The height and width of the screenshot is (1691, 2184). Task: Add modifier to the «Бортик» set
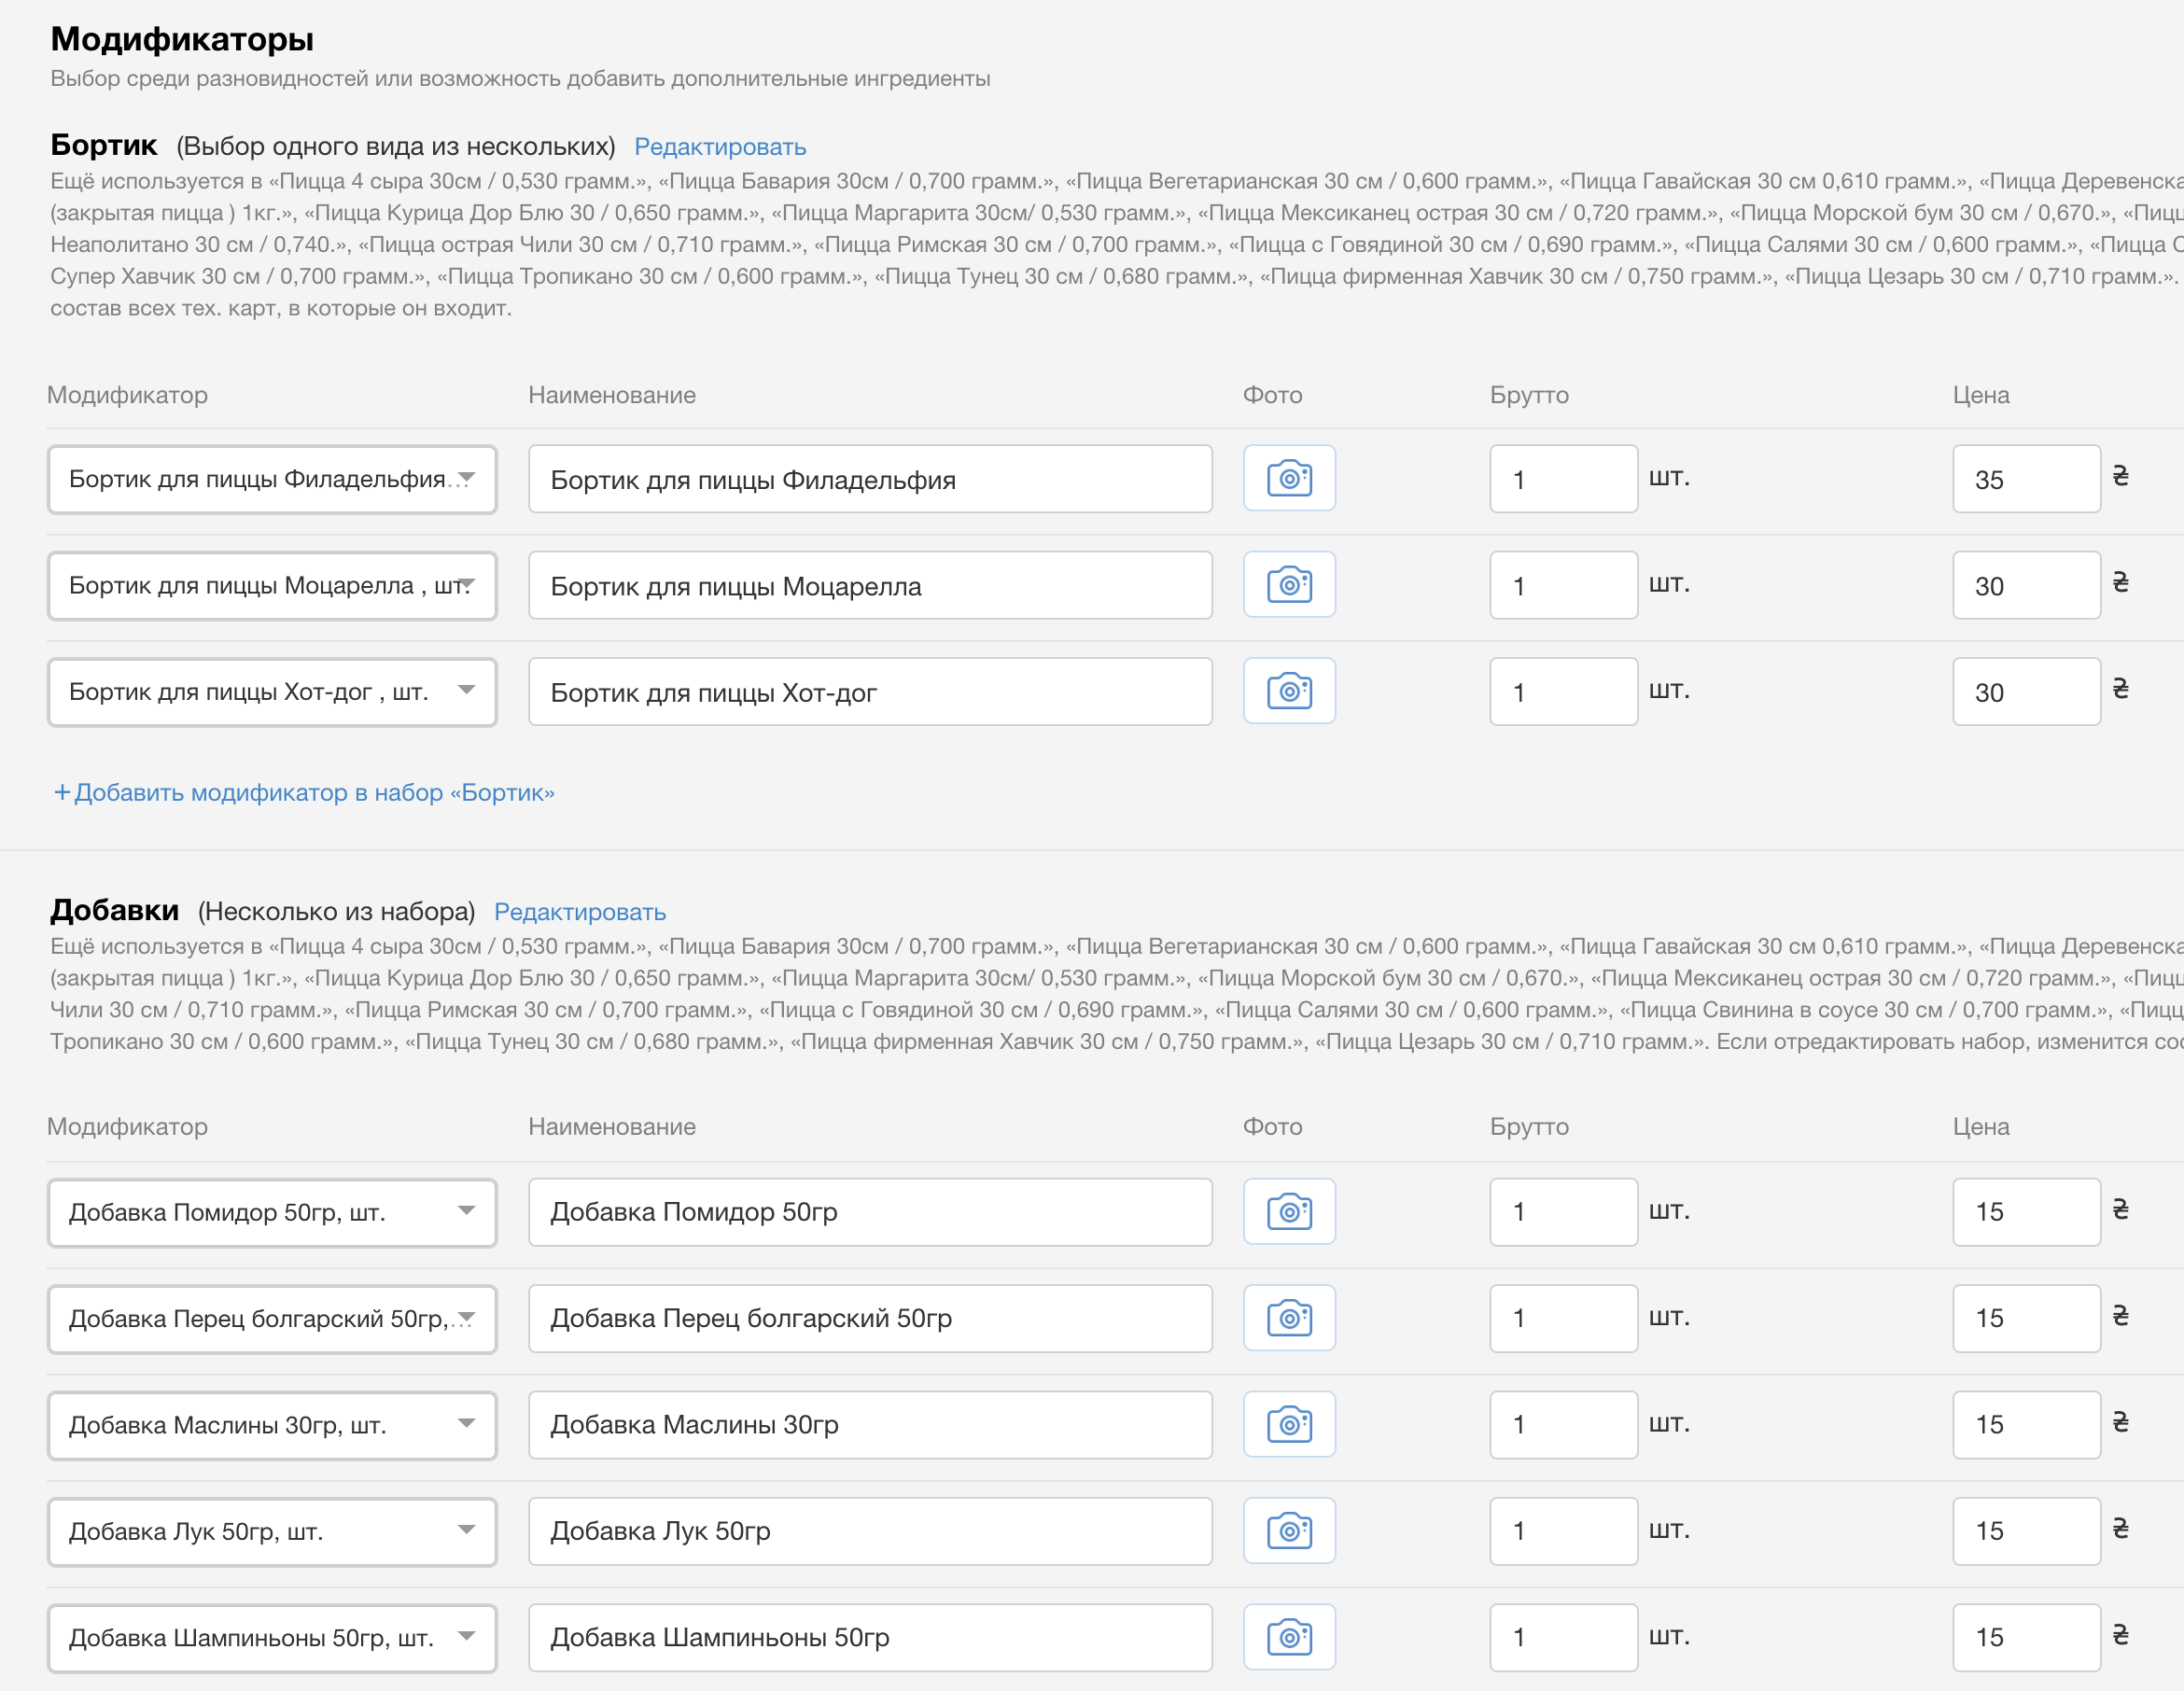[x=305, y=792]
